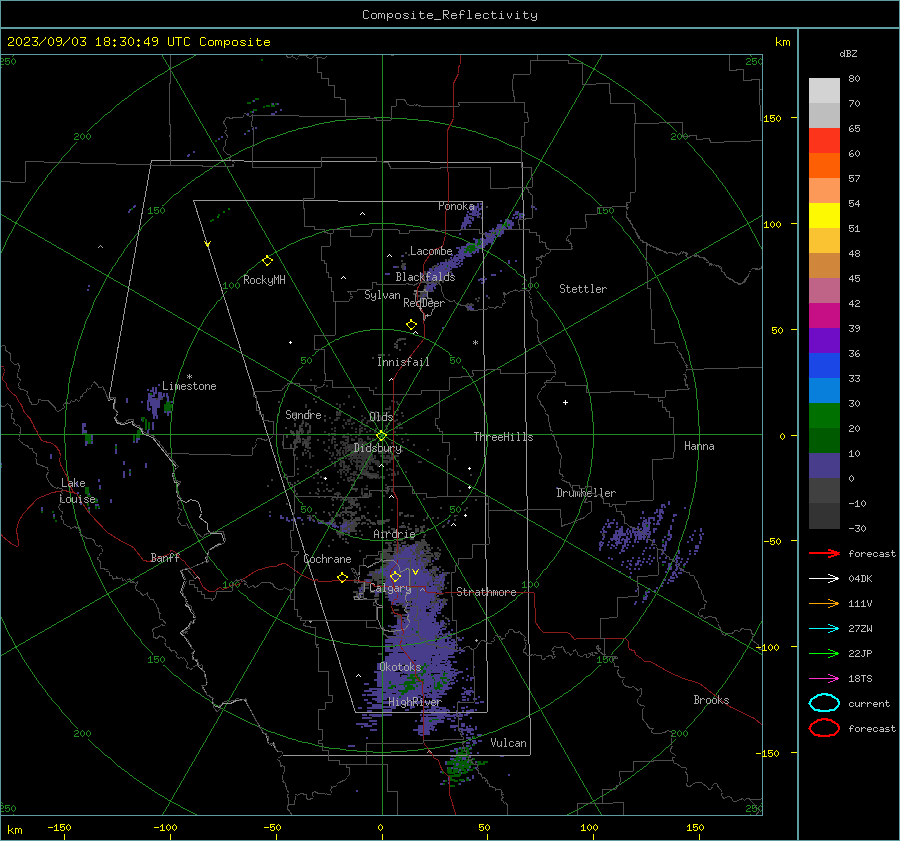Screen dimensions: 900x841
Task: Click the Innisfail city label
Action: tap(403, 362)
